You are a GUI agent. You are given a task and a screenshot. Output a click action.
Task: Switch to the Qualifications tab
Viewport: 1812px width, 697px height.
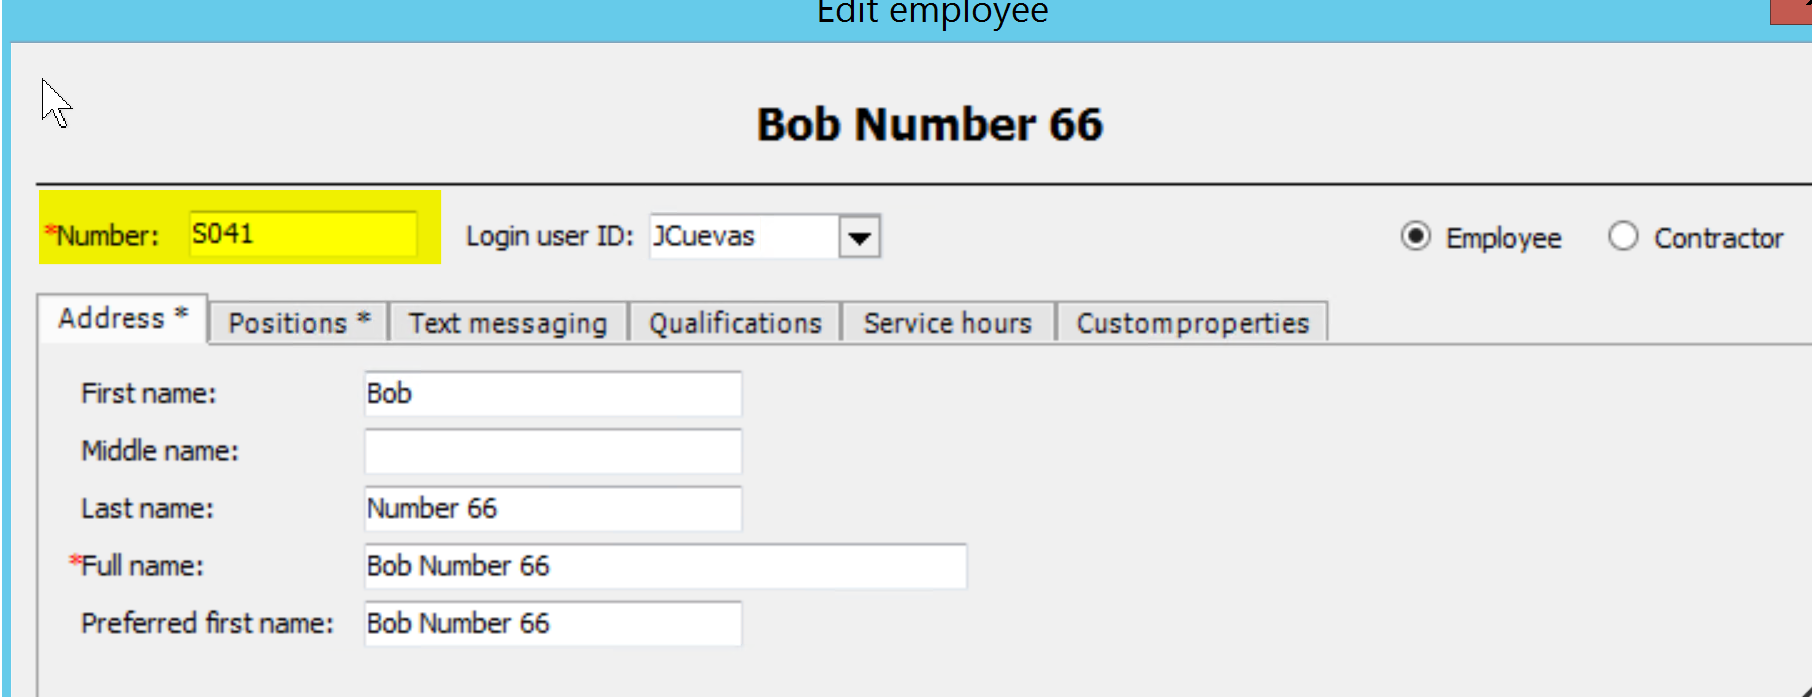tap(735, 323)
